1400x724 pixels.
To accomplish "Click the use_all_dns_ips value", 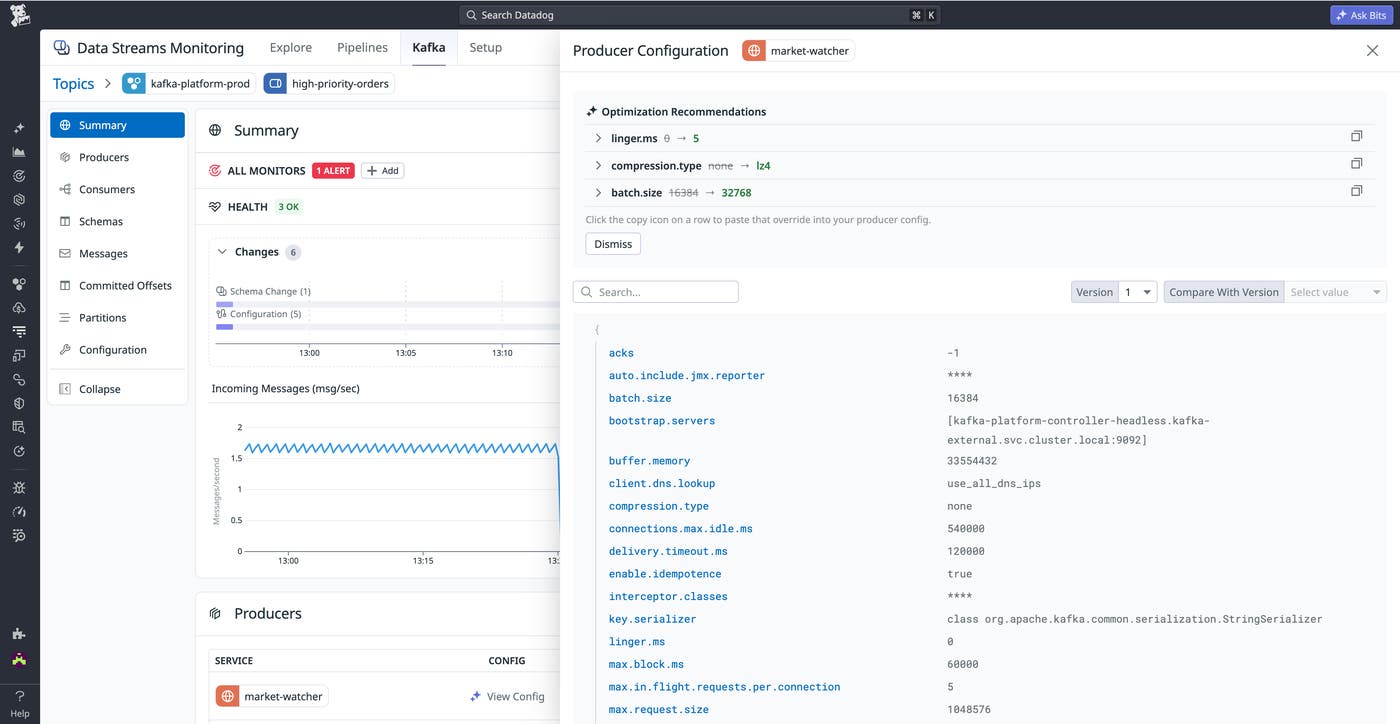I will (994, 484).
